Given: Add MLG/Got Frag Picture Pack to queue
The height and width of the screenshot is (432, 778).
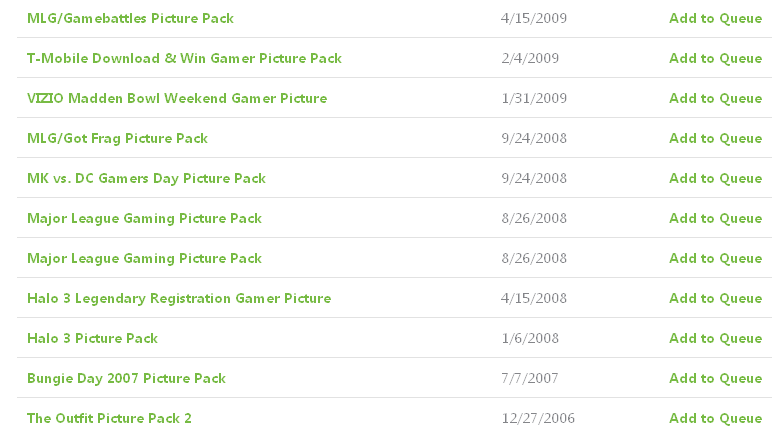Looking at the screenshot, I should pos(715,138).
